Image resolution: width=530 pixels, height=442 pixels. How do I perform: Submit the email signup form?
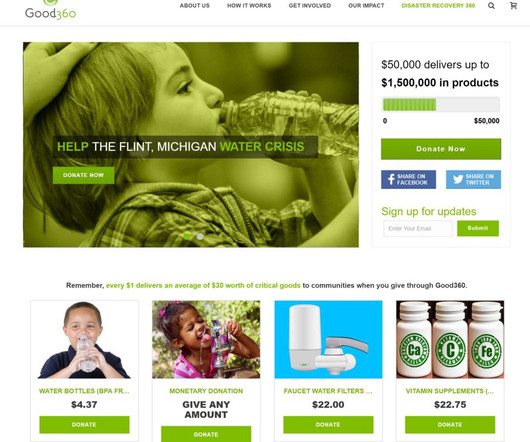click(x=478, y=228)
